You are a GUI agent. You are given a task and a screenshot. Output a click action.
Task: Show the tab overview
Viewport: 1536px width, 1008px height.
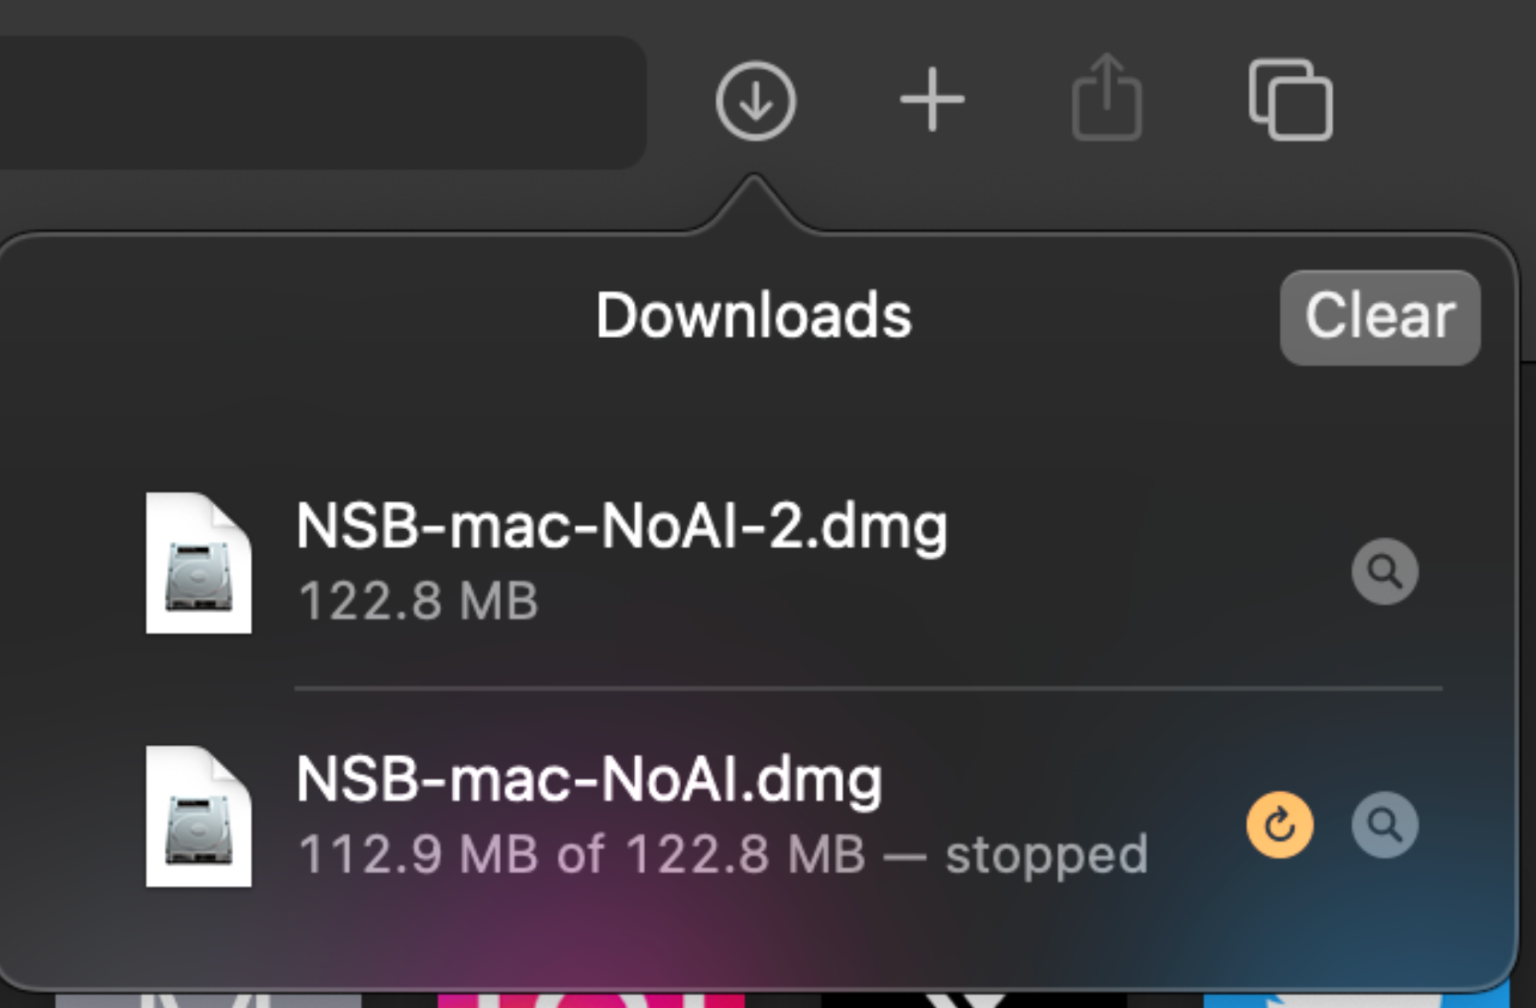click(x=1290, y=100)
